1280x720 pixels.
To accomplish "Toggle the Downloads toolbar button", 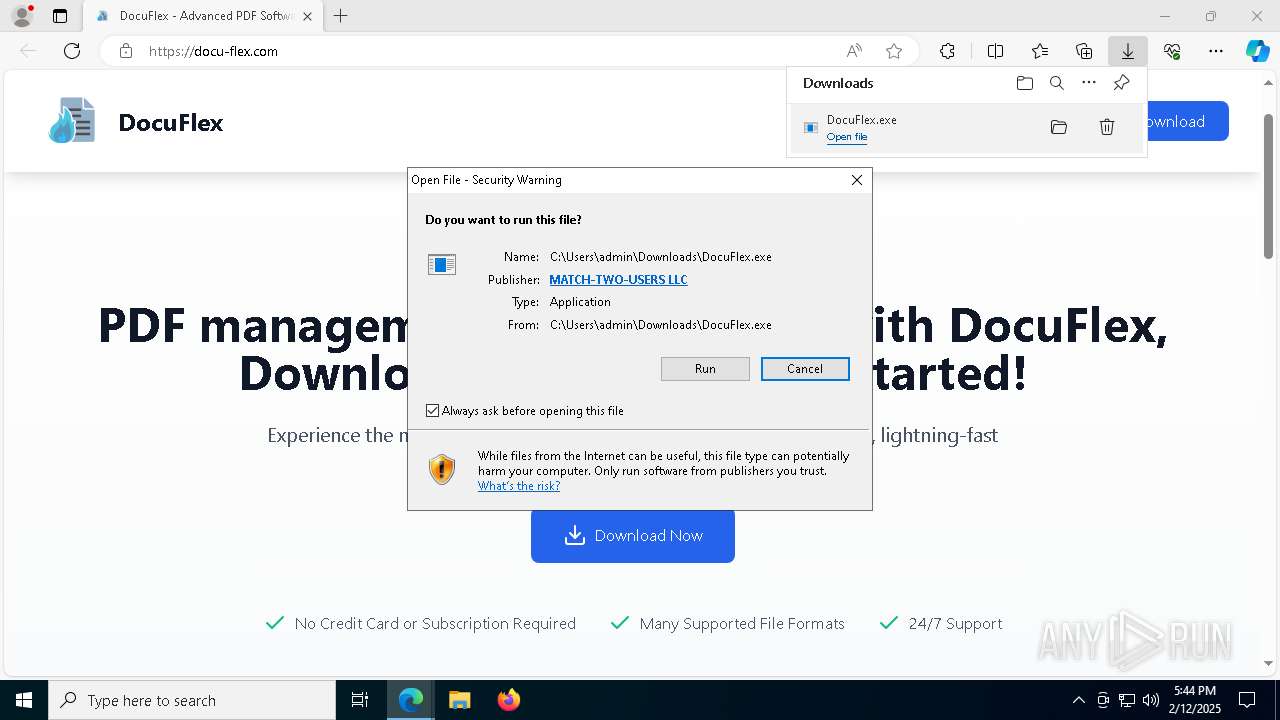I will tap(1128, 51).
